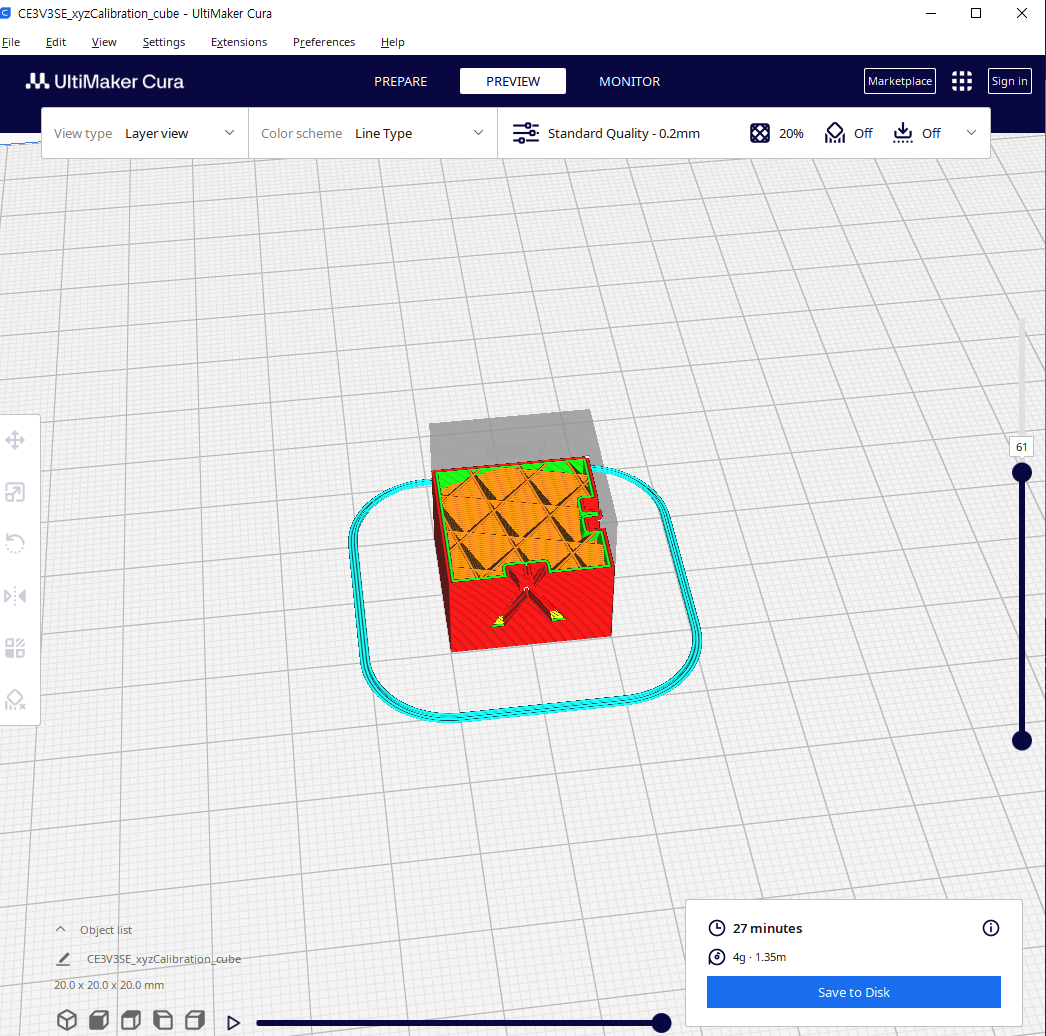Screen dimensions: 1046x1036
Task: Click the pencil icon beside model name
Action: tap(63, 959)
